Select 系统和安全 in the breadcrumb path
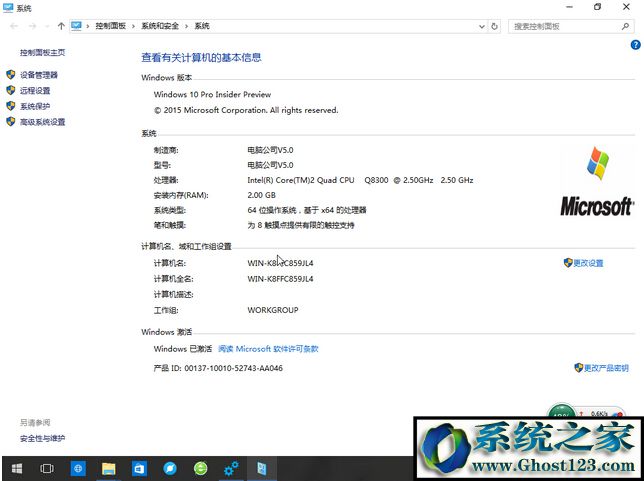The height and width of the screenshot is (481, 644). pos(160,26)
